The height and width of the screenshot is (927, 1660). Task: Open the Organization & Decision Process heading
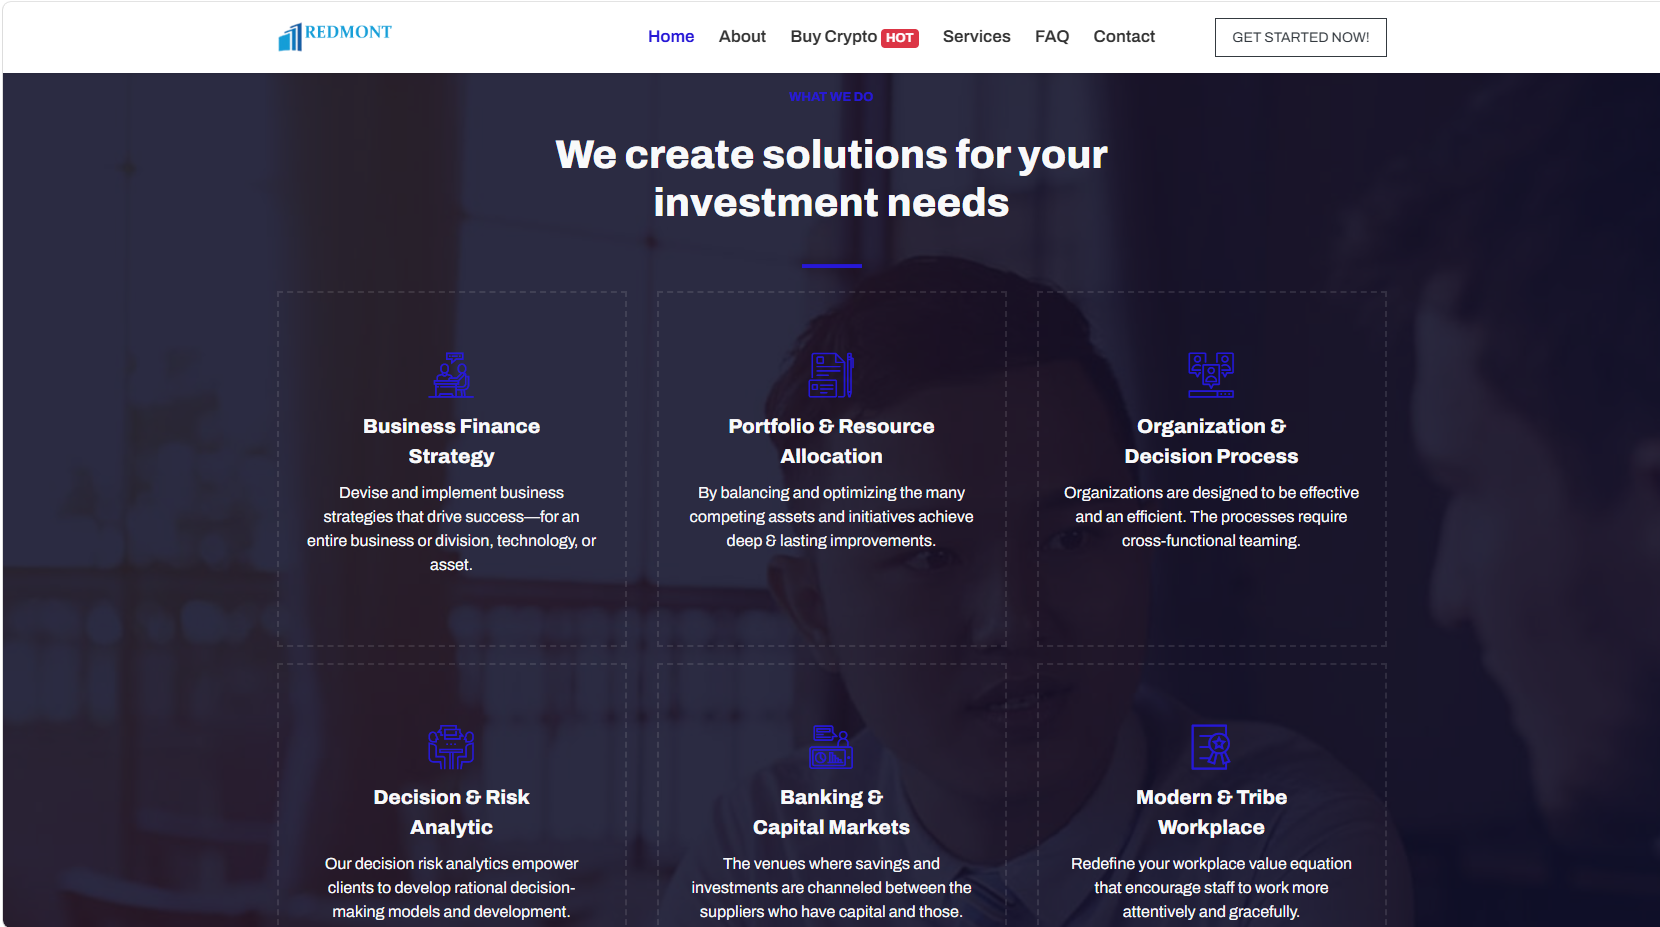point(1211,441)
